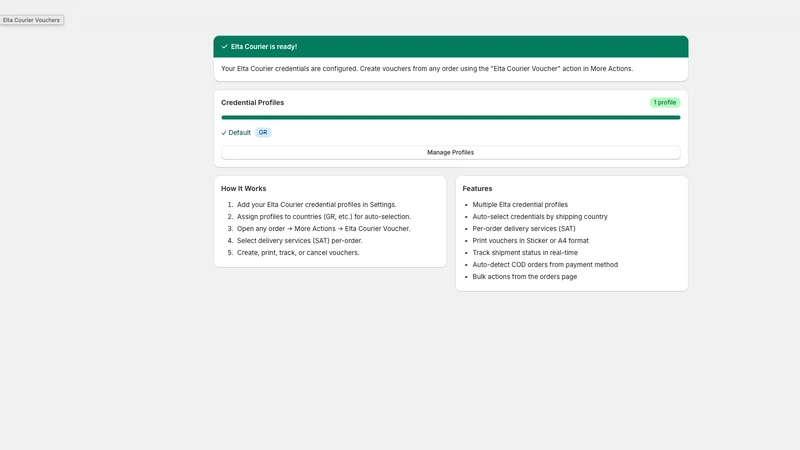Click the checkmark icon in the ready banner
Screen dimensions: 800x450
(x=224, y=46)
